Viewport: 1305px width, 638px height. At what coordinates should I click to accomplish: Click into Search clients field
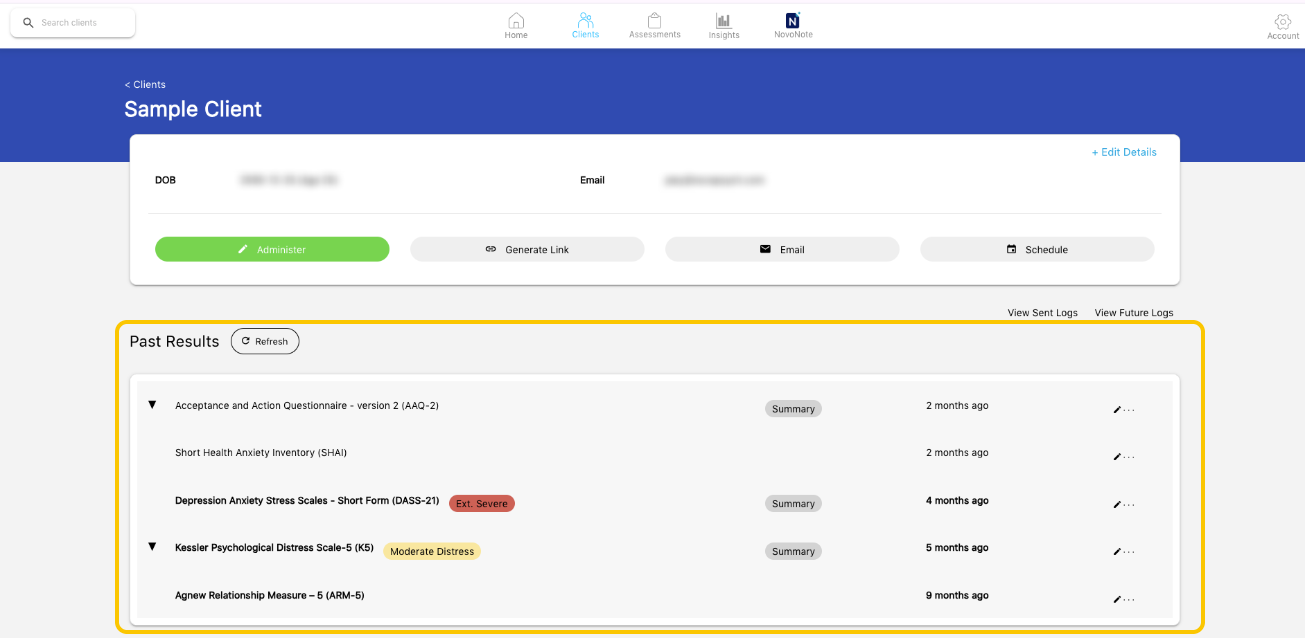click(72, 23)
